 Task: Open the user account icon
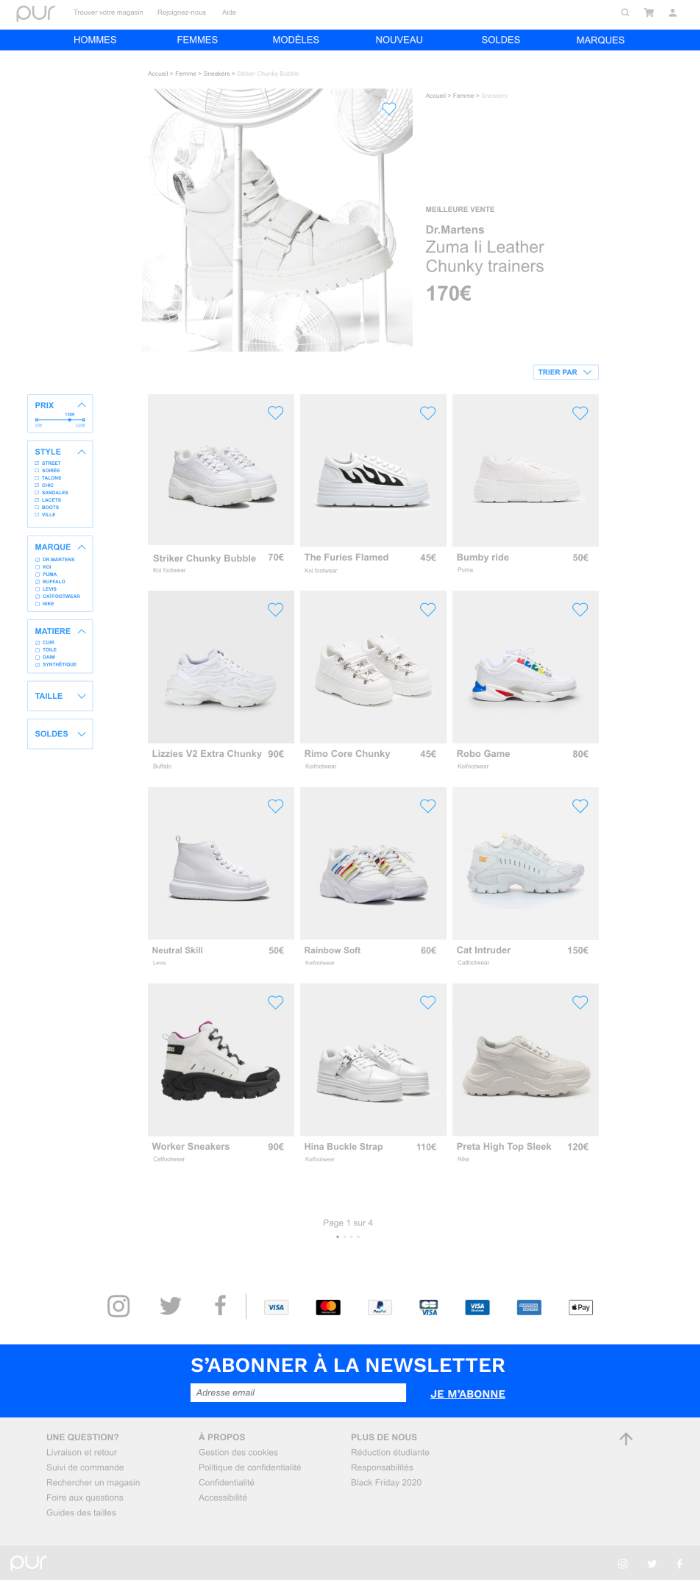672,13
